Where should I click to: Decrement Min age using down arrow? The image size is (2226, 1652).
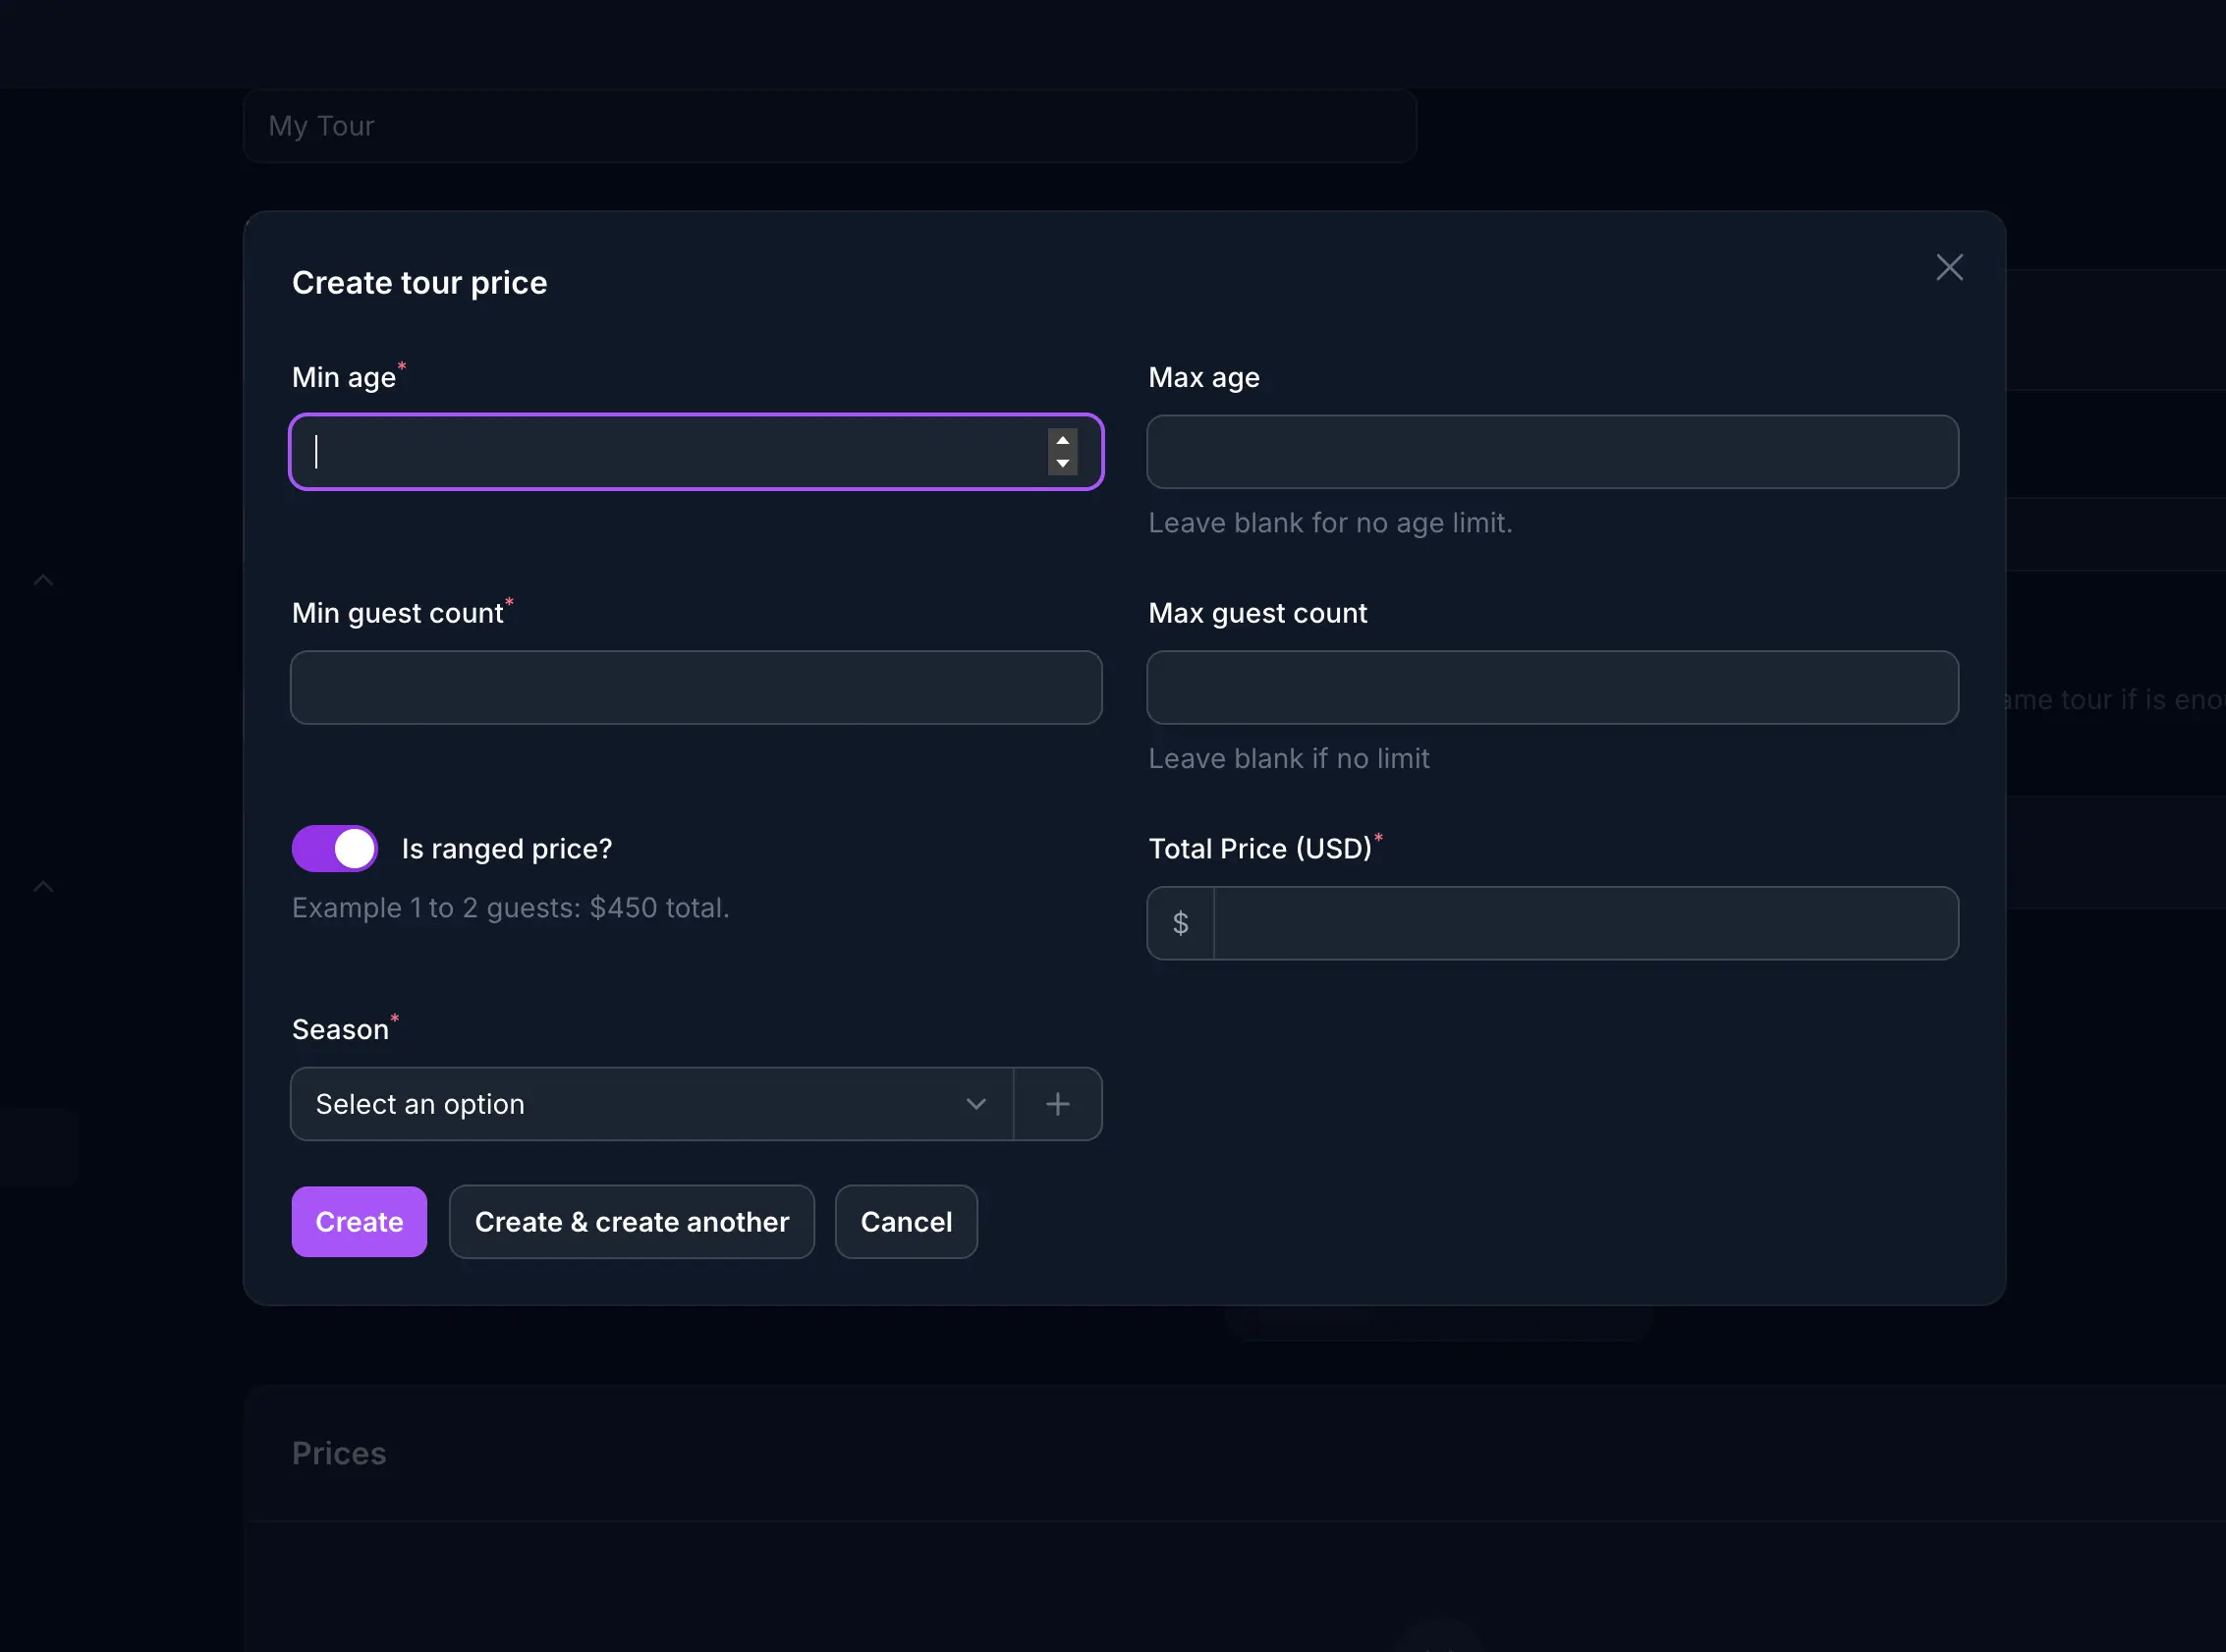1062,464
